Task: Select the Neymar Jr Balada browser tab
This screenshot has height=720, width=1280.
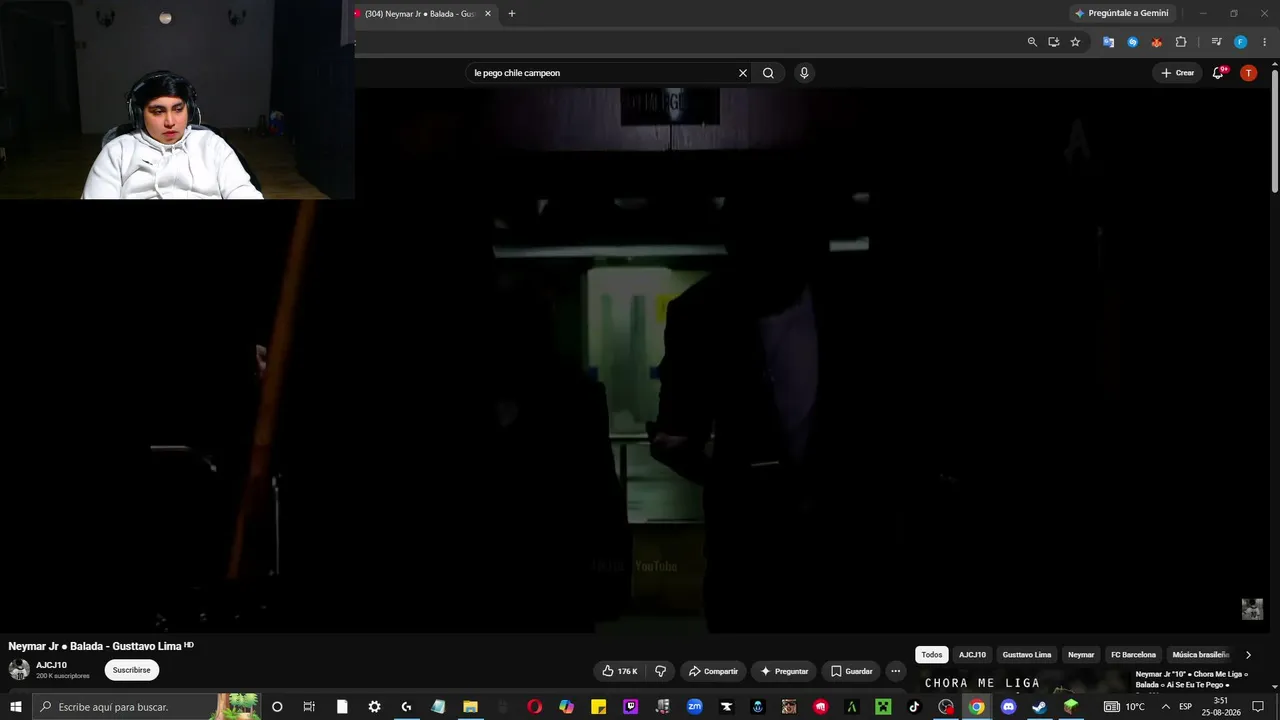Action: [420, 13]
